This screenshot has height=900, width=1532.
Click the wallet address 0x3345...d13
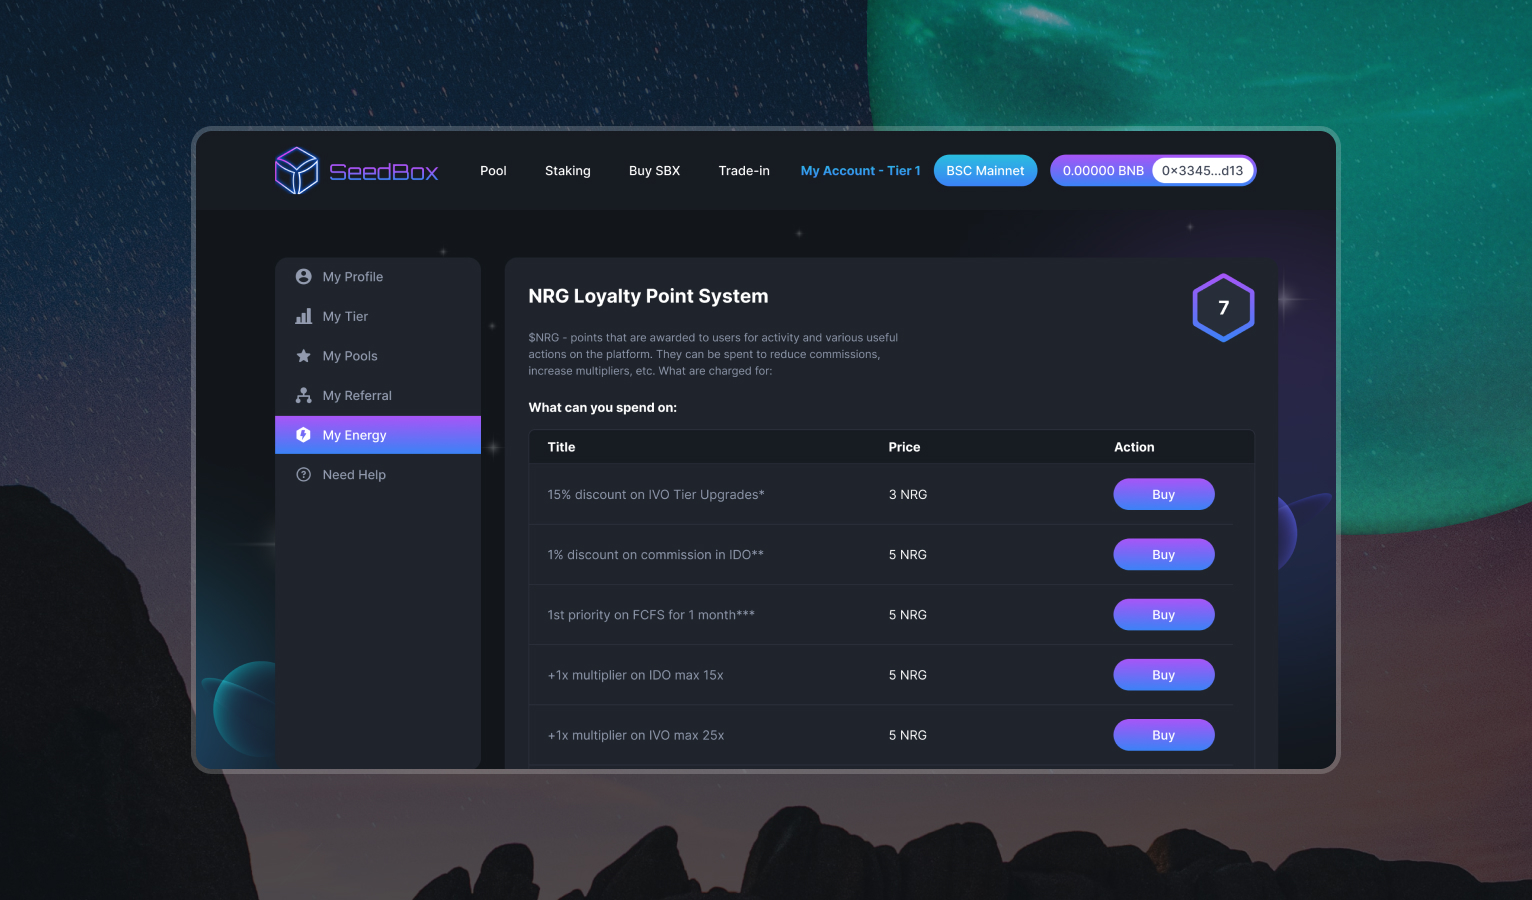(x=1202, y=171)
